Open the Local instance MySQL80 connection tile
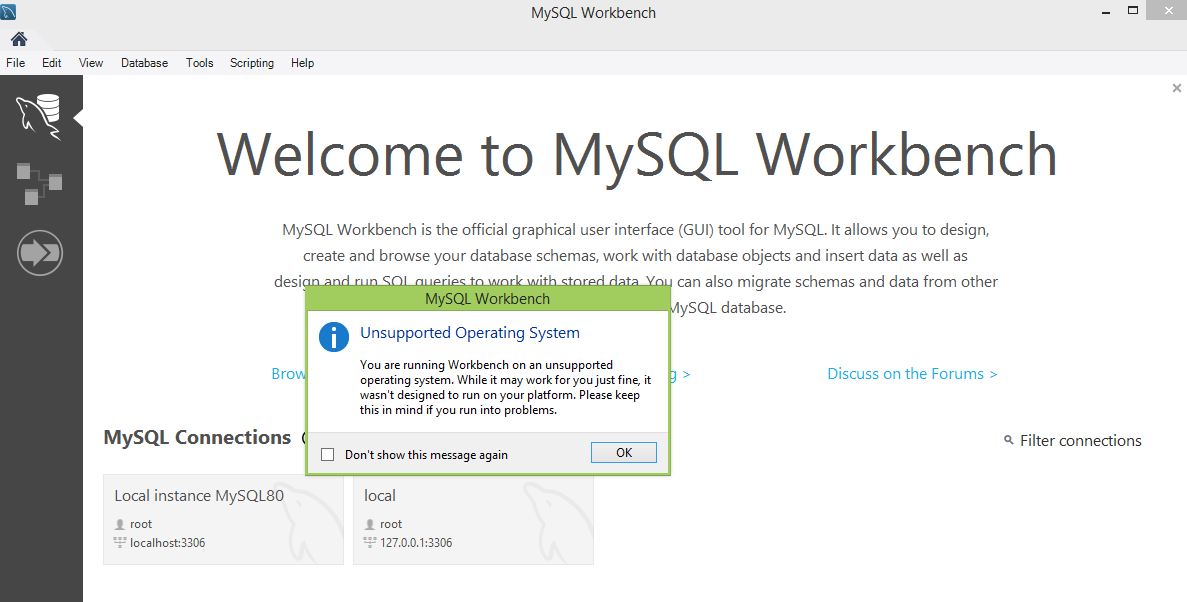Image resolution: width=1187 pixels, height=602 pixels. pyautogui.click(x=223, y=519)
